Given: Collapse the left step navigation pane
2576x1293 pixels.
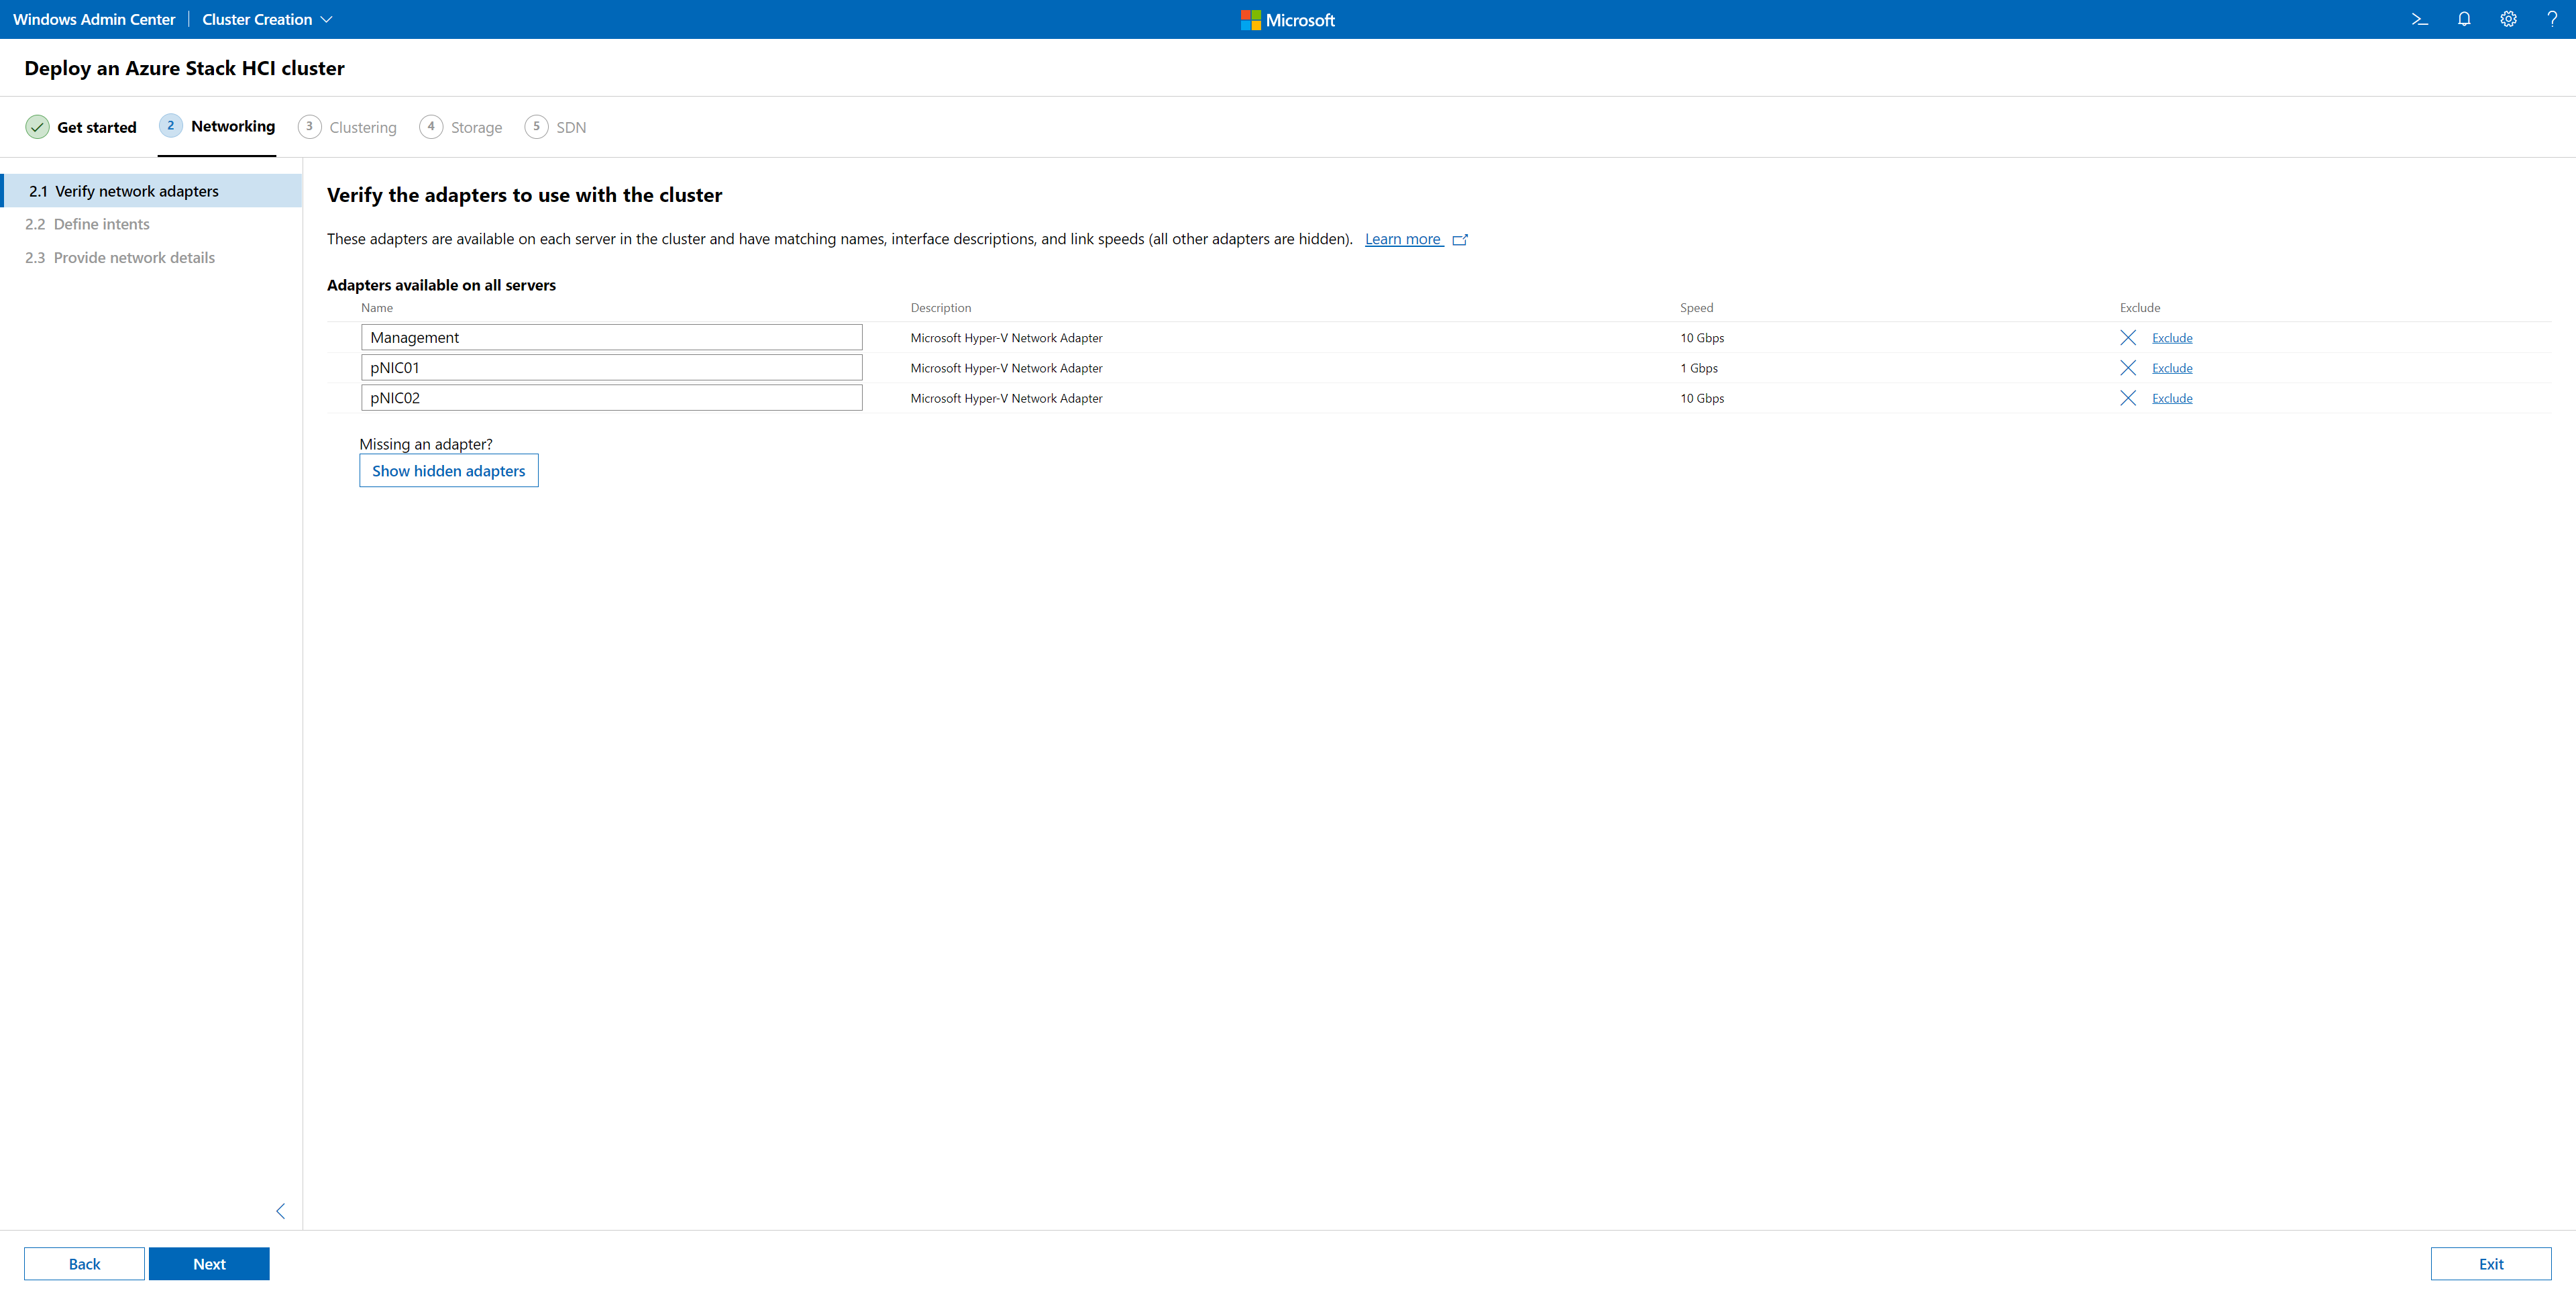Looking at the screenshot, I should (x=281, y=1211).
